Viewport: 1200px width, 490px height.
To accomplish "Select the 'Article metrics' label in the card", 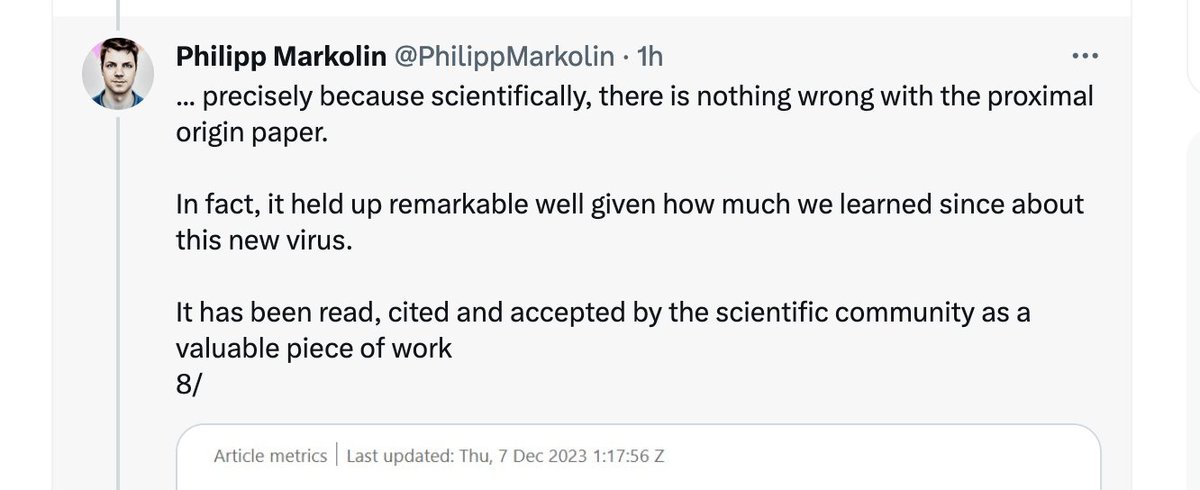I will (270, 456).
